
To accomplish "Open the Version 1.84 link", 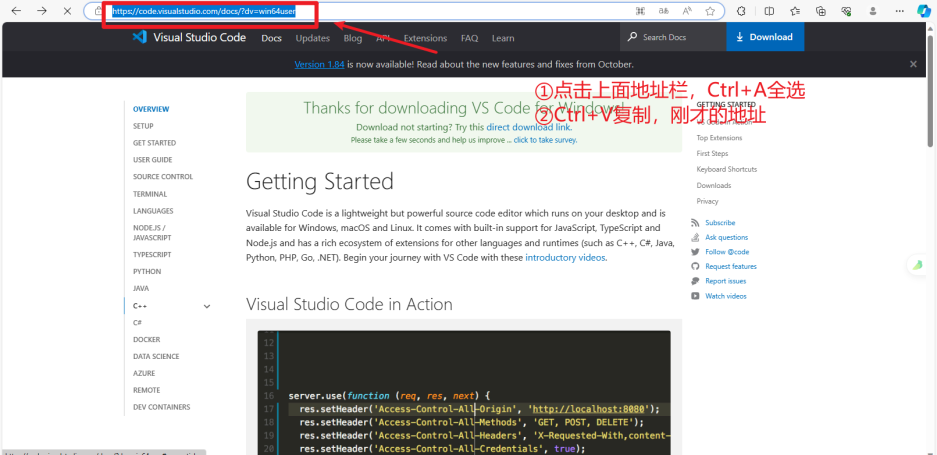I will [x=319, y=64].
